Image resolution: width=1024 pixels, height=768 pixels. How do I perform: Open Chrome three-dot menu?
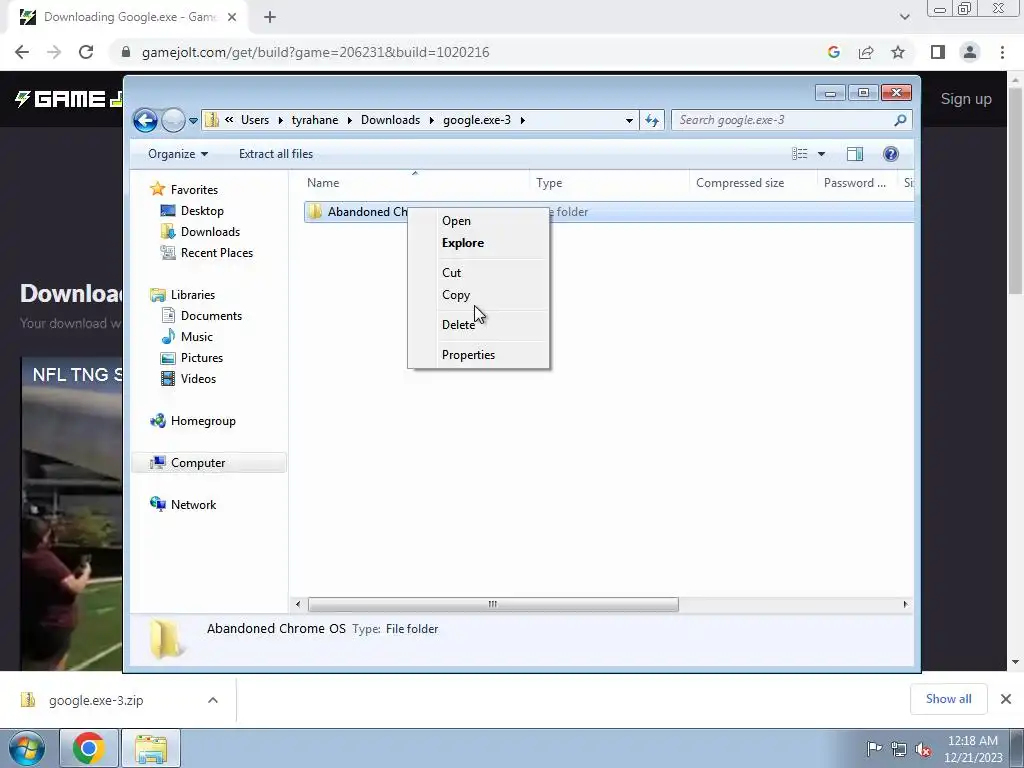[1002, 52]
